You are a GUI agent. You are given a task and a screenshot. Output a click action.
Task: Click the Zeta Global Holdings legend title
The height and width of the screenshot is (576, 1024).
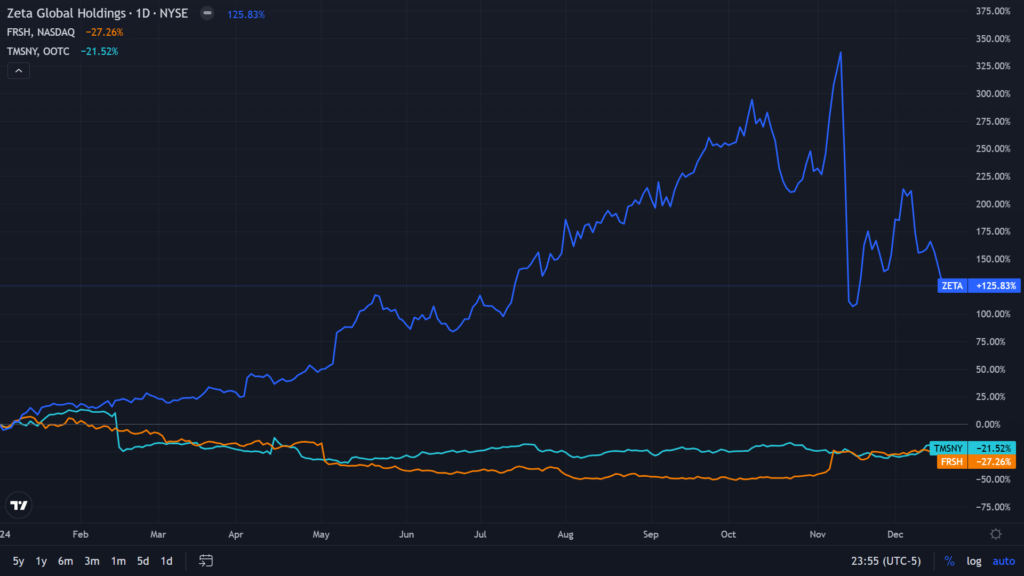point(97,15)
